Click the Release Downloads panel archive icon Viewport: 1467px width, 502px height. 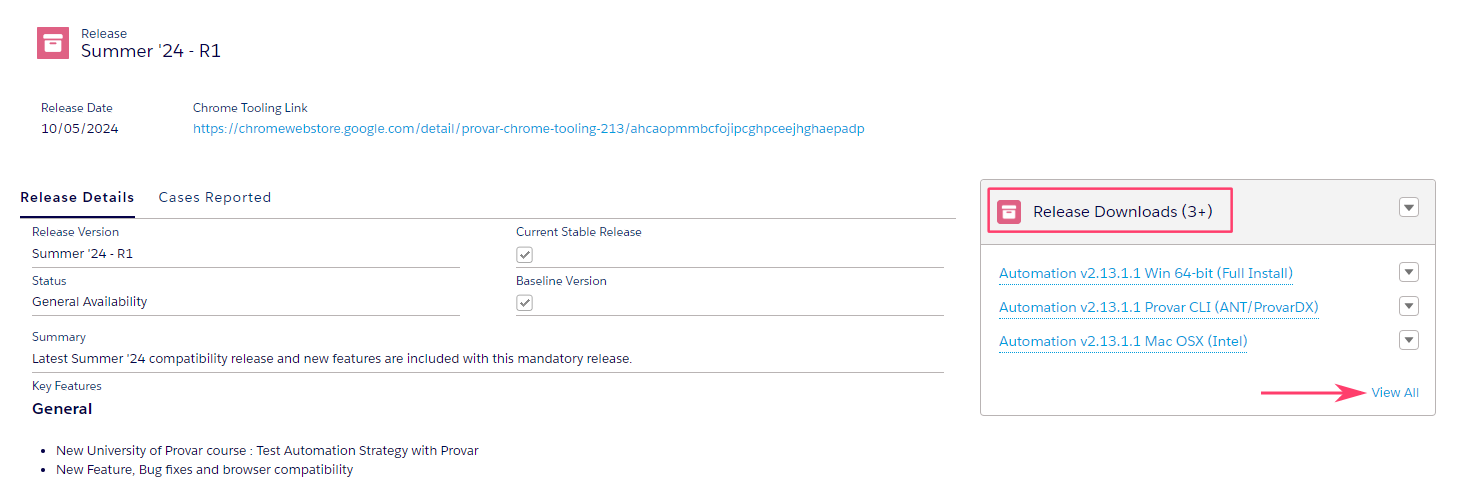(x=1009, y=211)
